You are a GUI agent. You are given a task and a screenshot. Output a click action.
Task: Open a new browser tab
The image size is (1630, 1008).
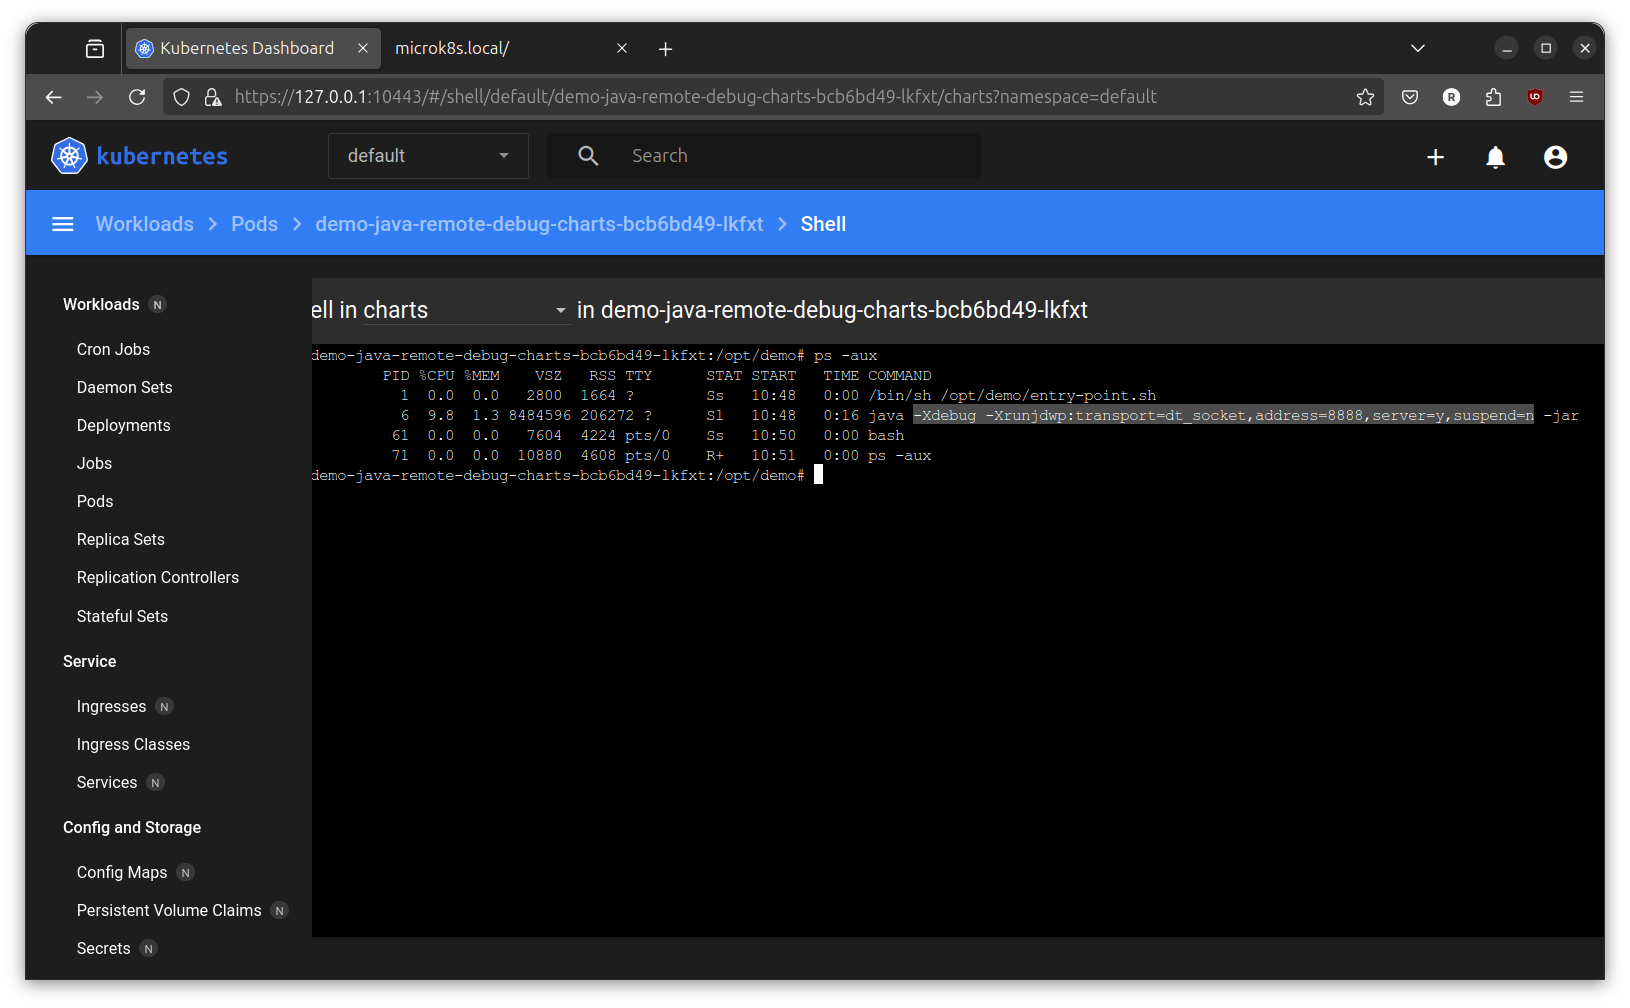[665, 49]
